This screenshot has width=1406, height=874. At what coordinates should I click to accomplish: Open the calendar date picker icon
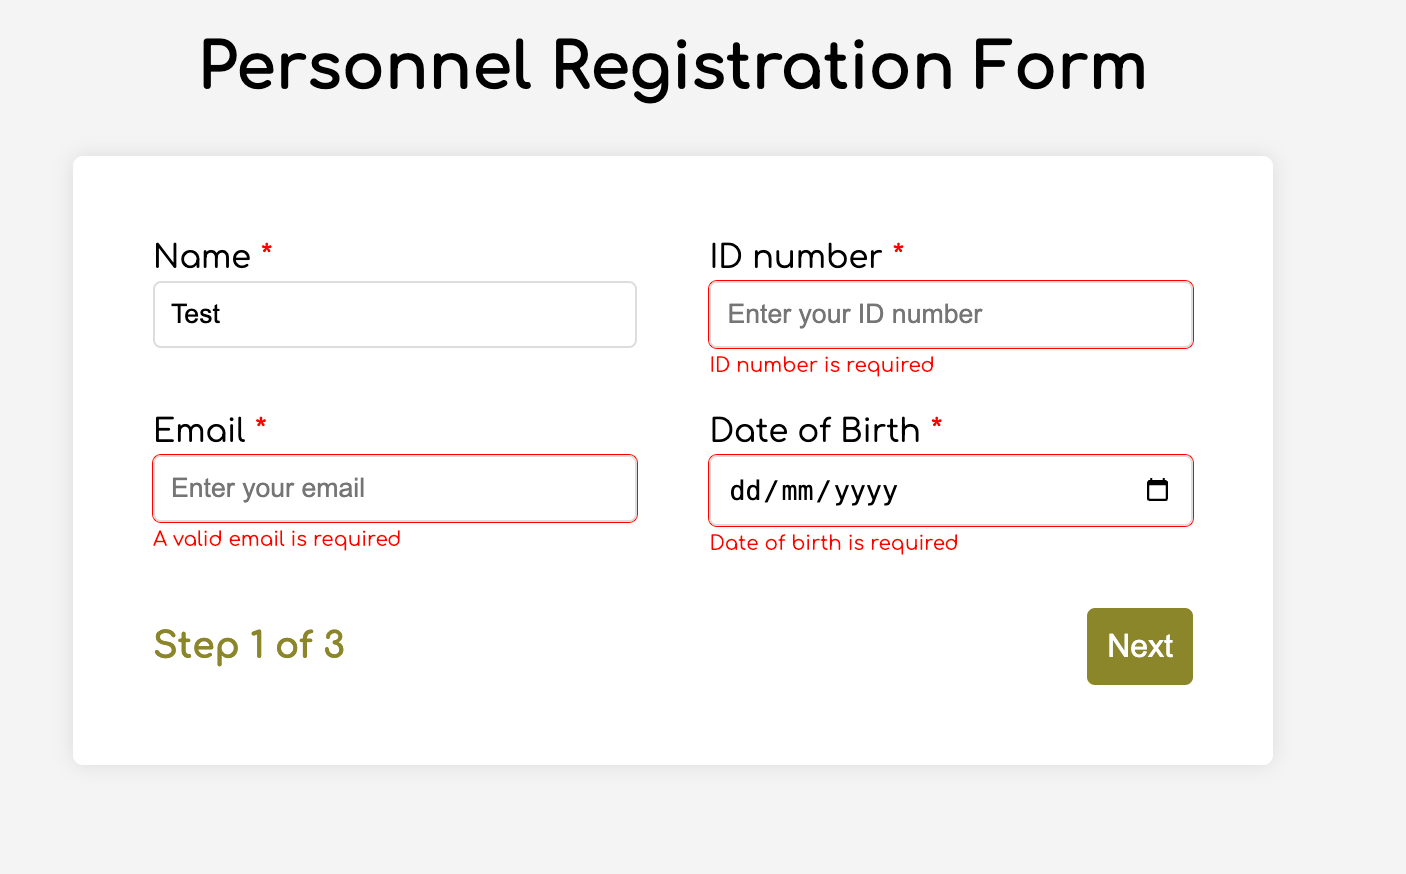(1157, 490)
